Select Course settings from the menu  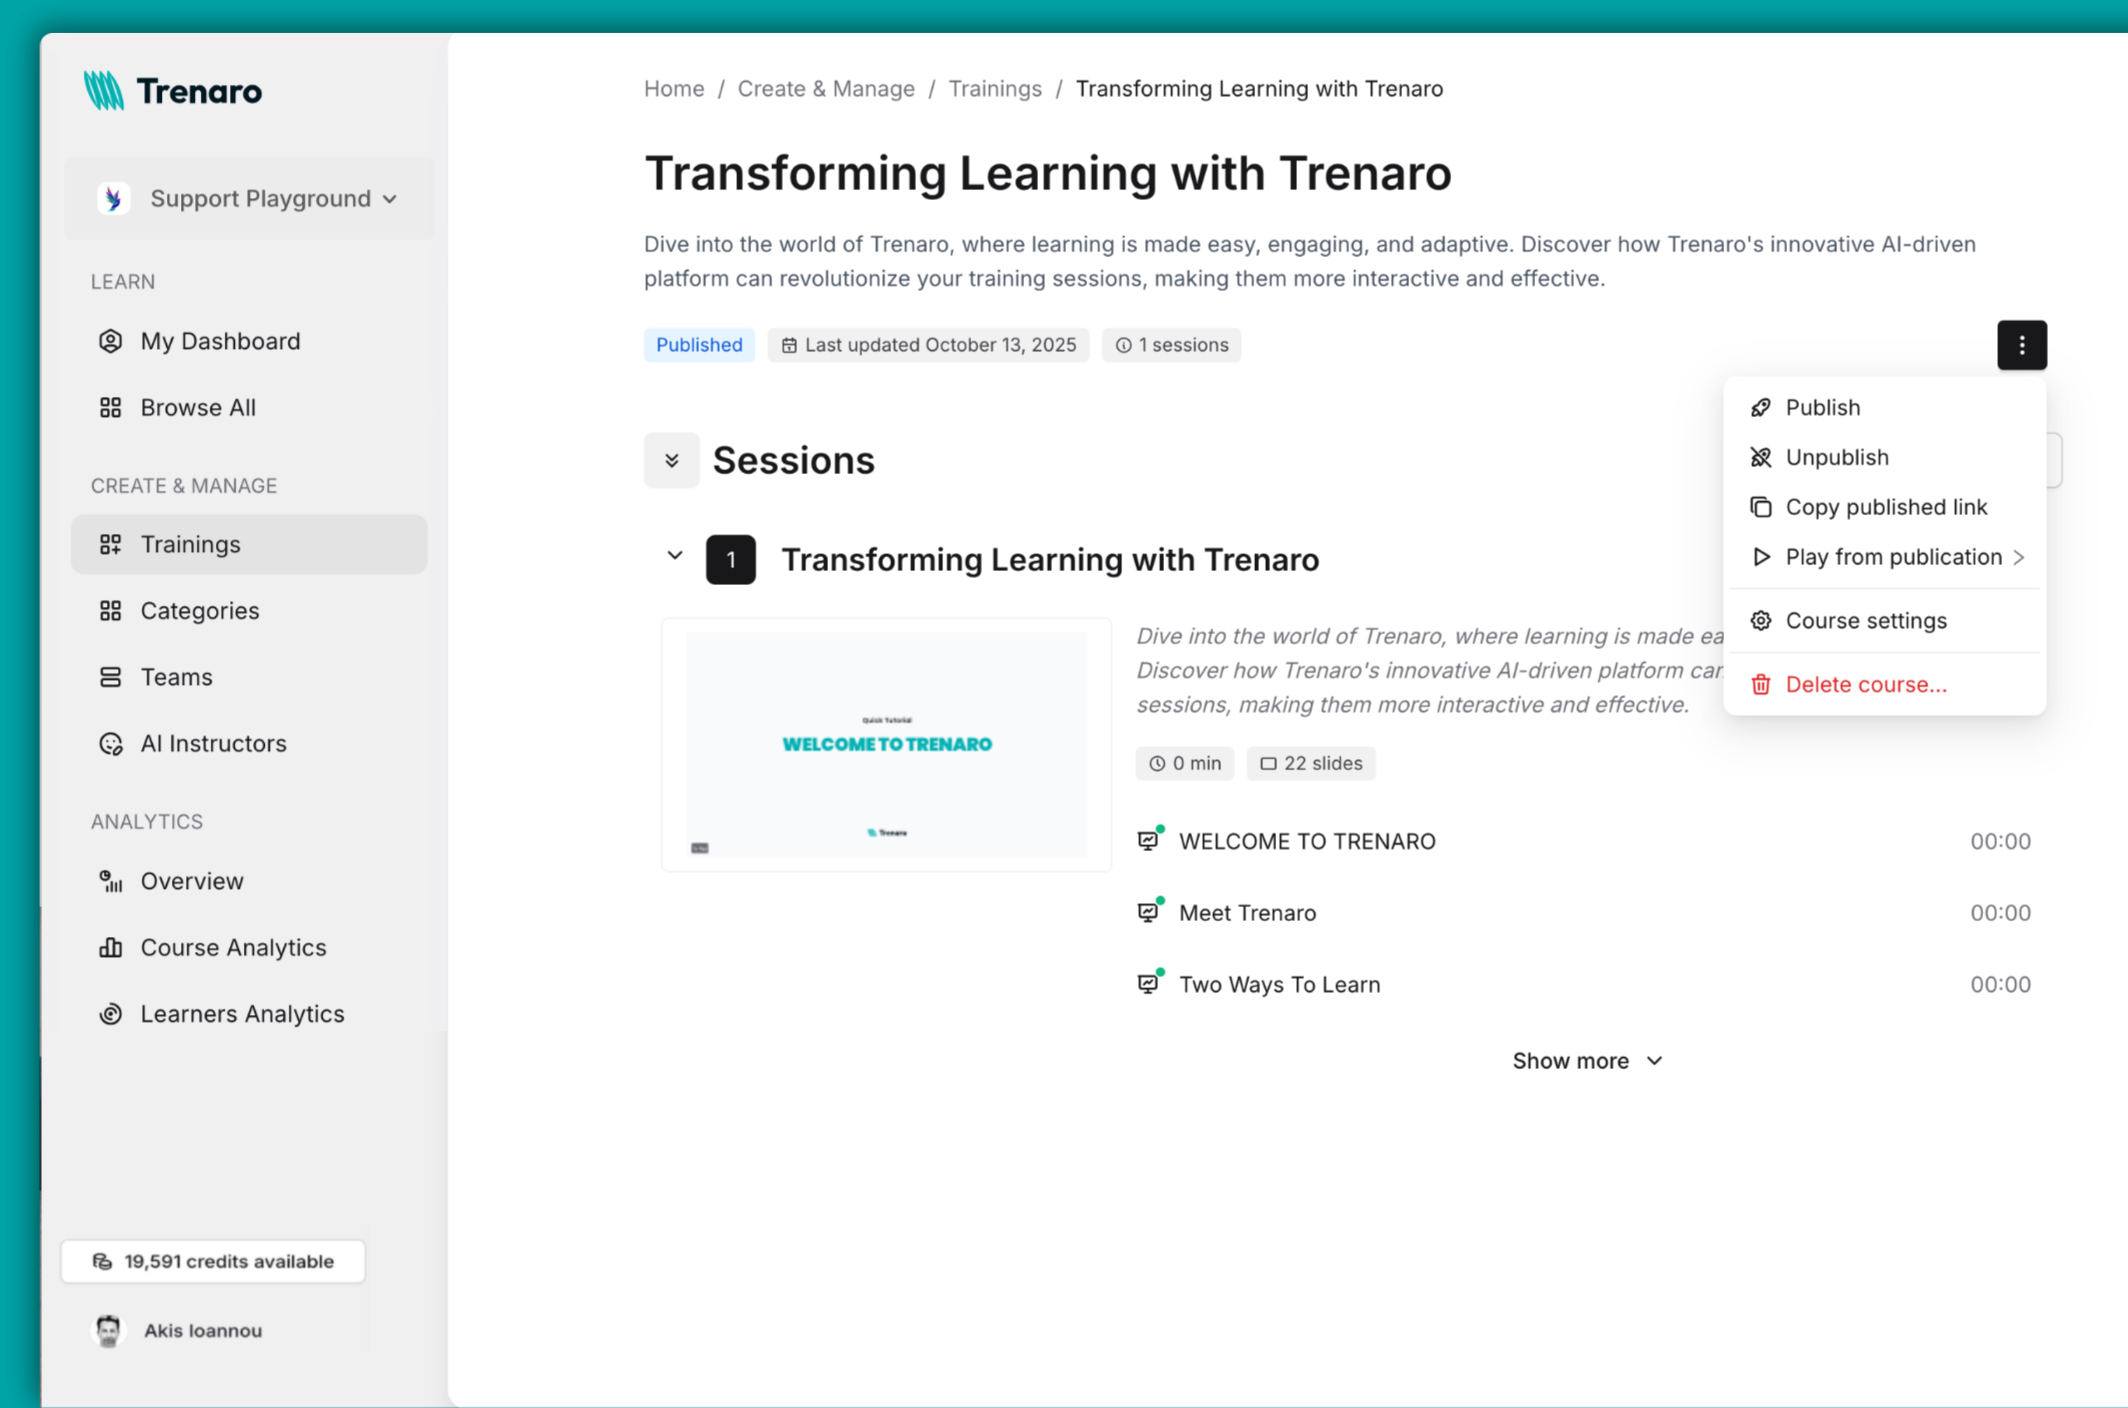[x=1866, y=620]
